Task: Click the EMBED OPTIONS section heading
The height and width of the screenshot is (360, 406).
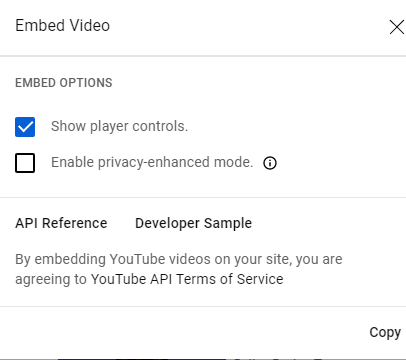Action: [x=64, y=83]
